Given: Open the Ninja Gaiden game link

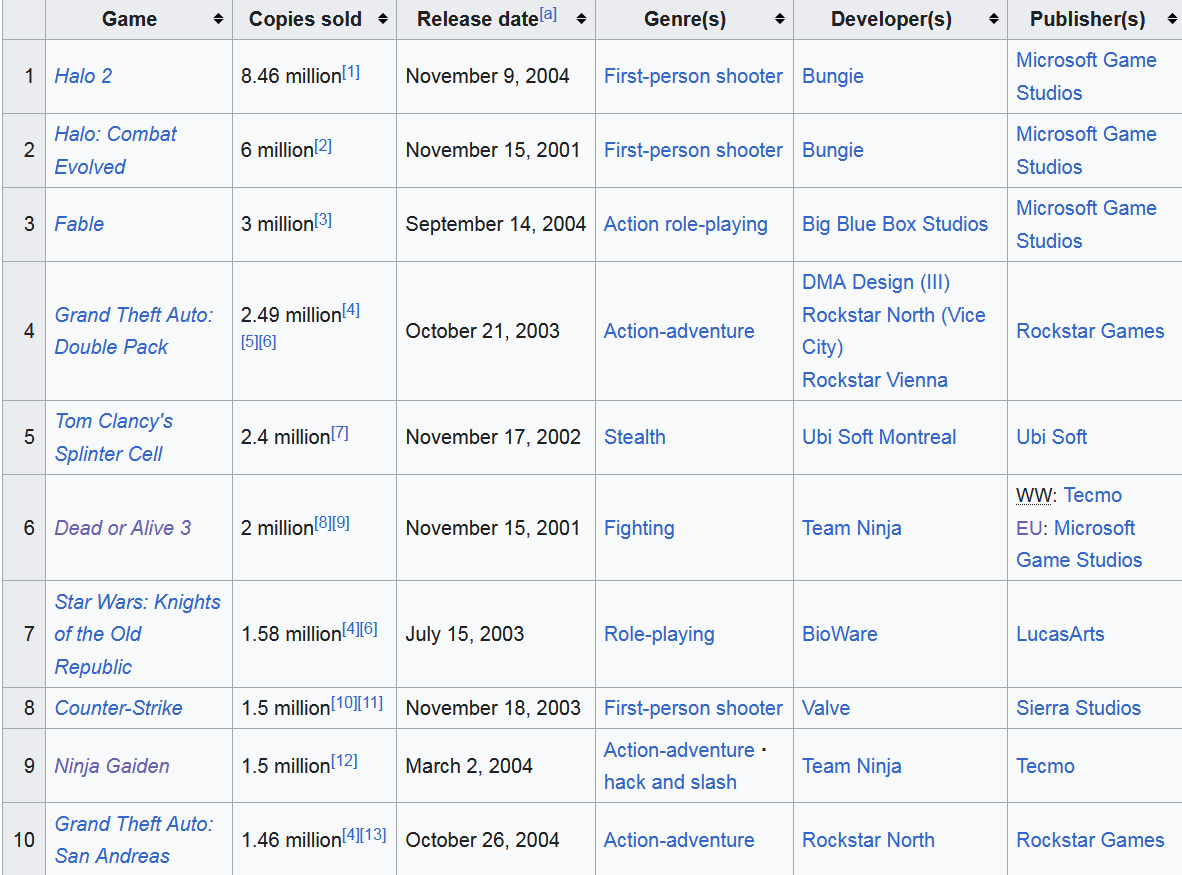Looking at the screenshot, I should [112, 766].
